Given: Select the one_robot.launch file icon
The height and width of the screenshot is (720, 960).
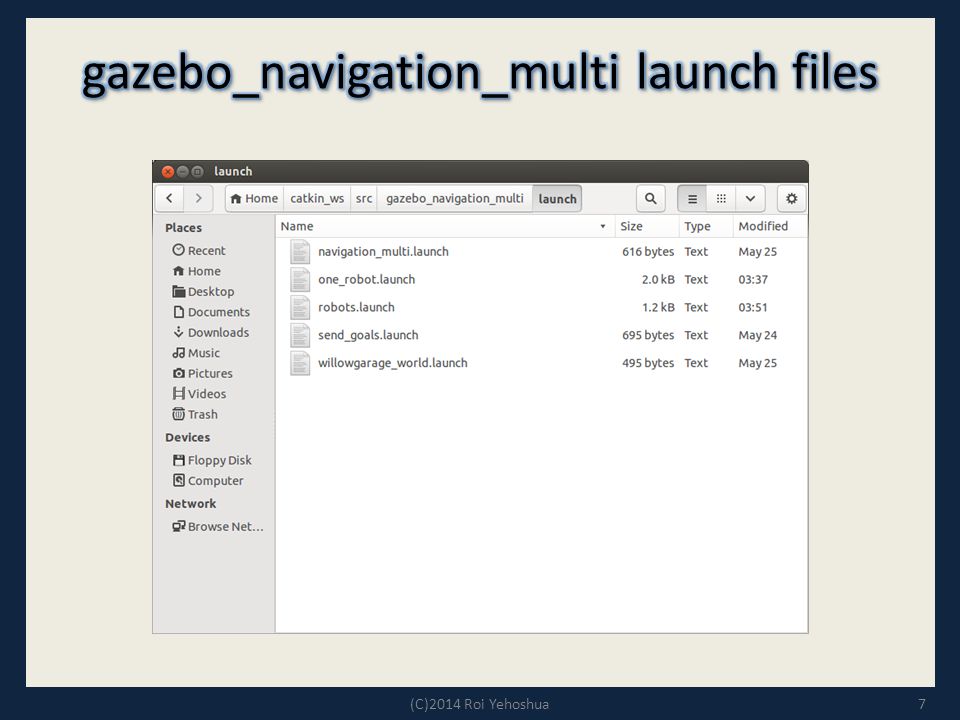Looking at the screenshot, I should 300,280.
